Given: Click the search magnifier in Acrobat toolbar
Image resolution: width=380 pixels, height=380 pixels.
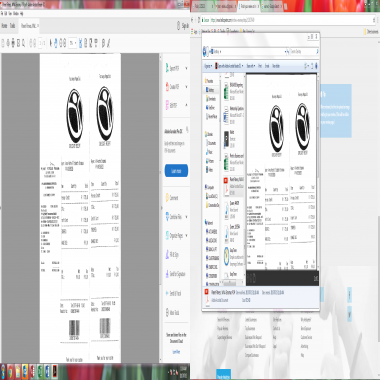Looking at the screenshot, I should coord(24,43).
